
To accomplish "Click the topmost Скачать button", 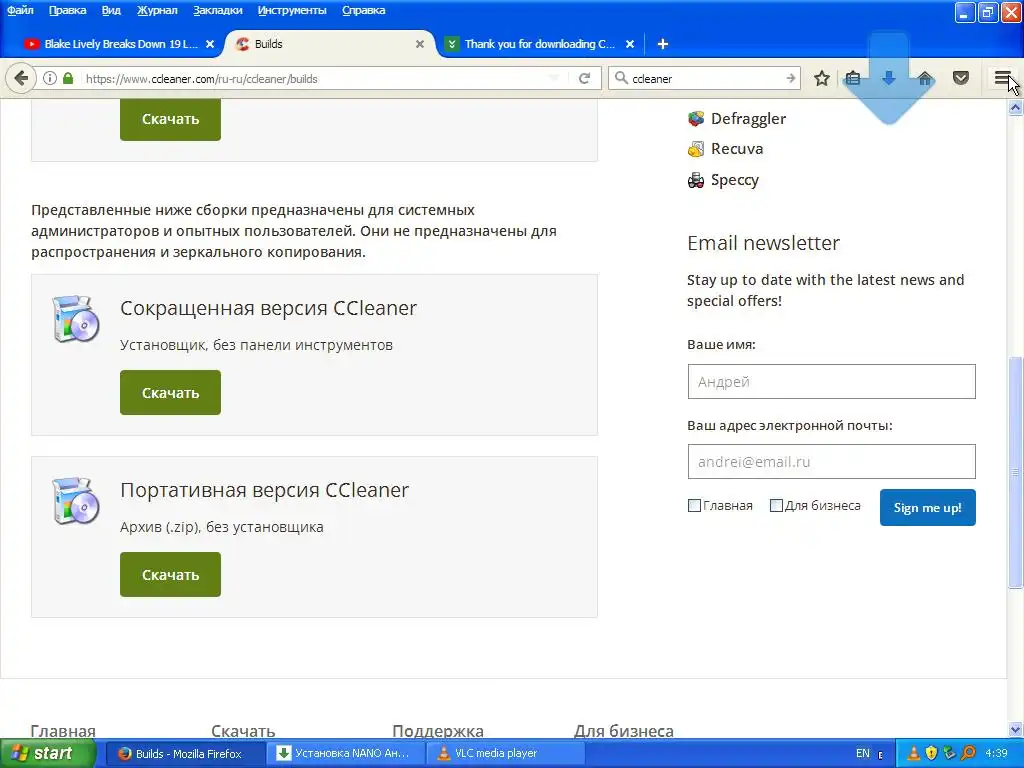I will (x=170, y=120).
